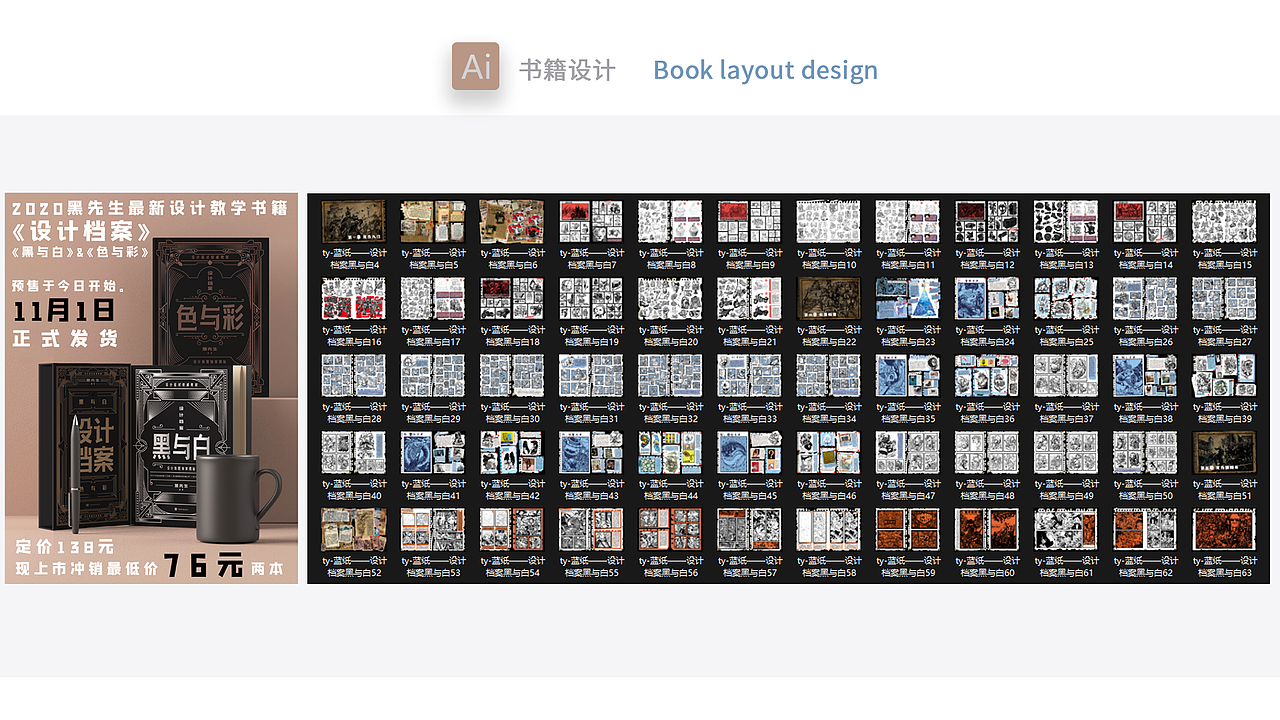
Task: Select thumbnail 设计档案黑与白24
Action: pyautogui.click(x=987, y=298)
